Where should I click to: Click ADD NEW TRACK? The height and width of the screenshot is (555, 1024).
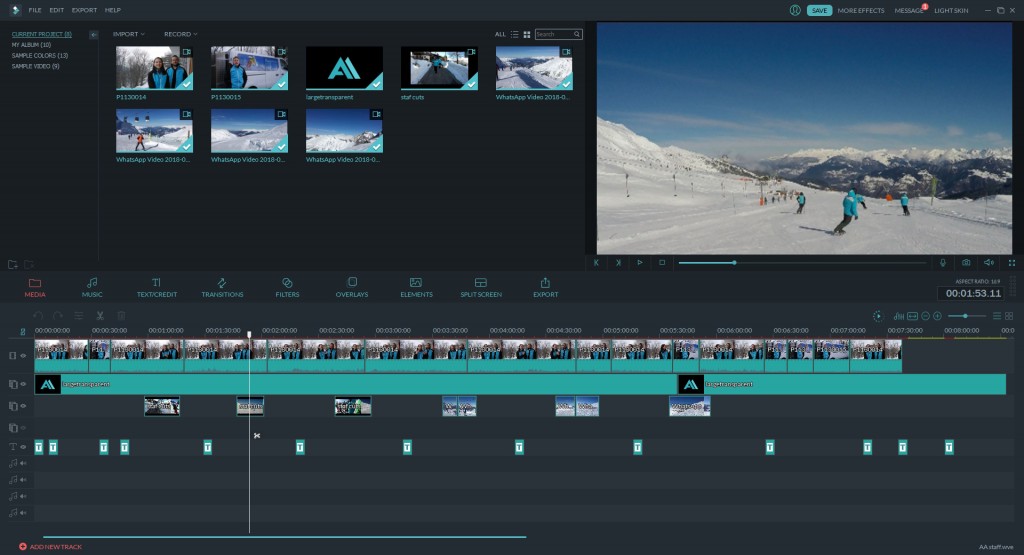(50, 547)
